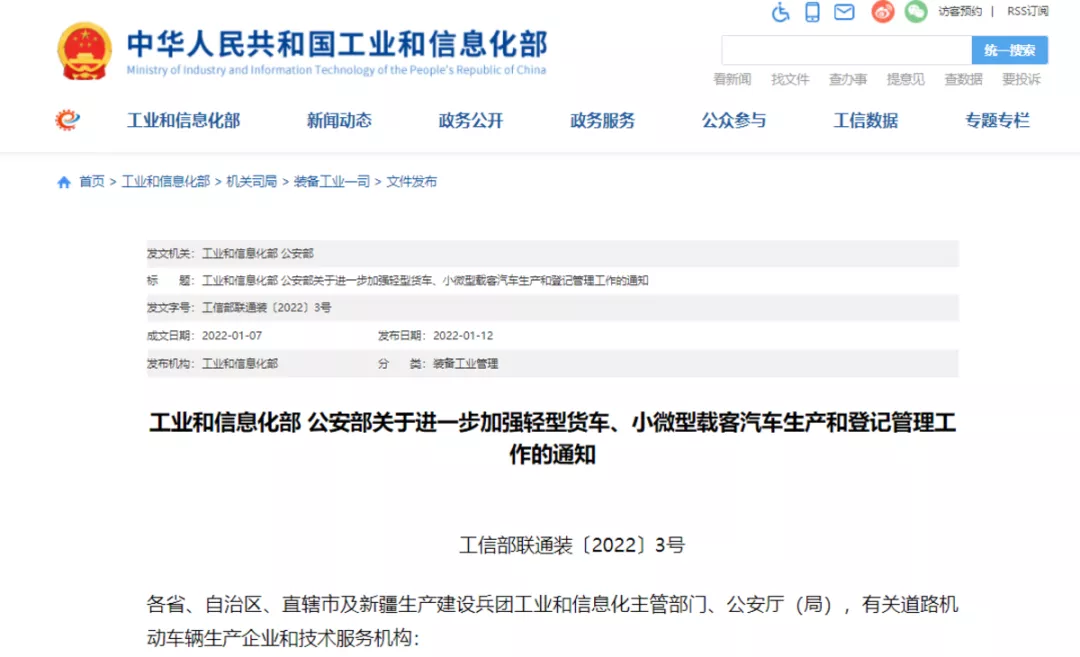
Task: Click the RSS订阅 link
Action: click(1028, 11)
